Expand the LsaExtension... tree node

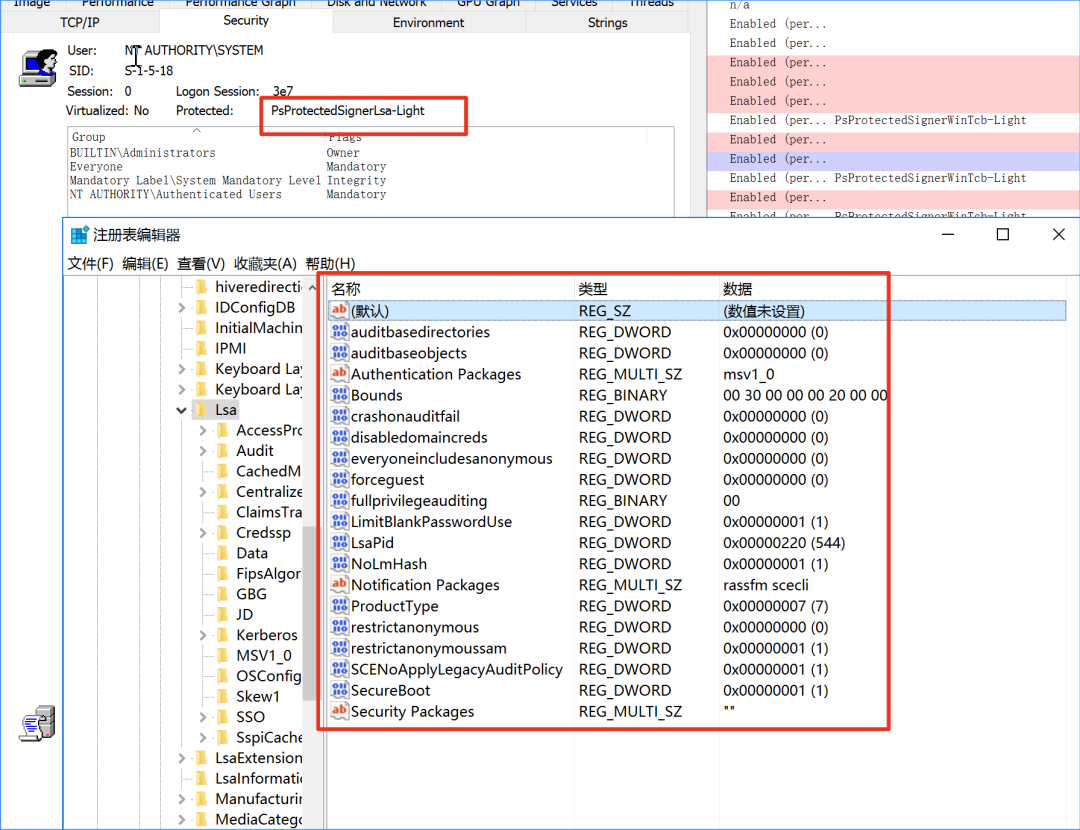182,758
